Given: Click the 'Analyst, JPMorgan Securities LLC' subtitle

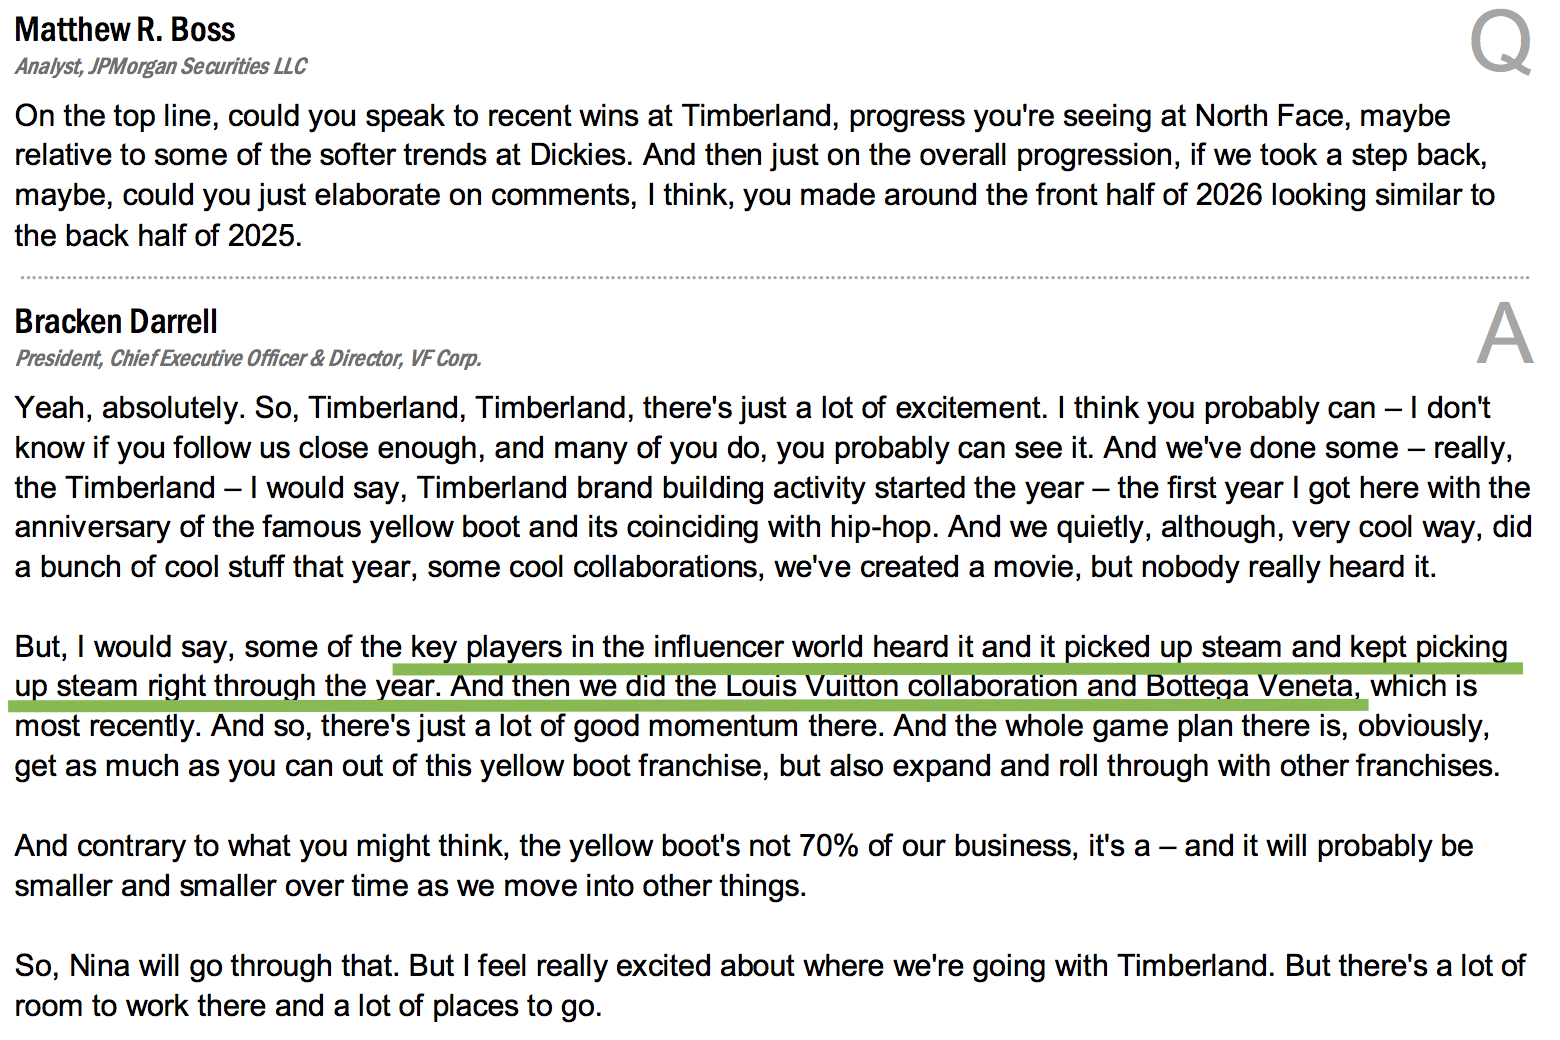Looking at the screenshot, I should 161,66.
